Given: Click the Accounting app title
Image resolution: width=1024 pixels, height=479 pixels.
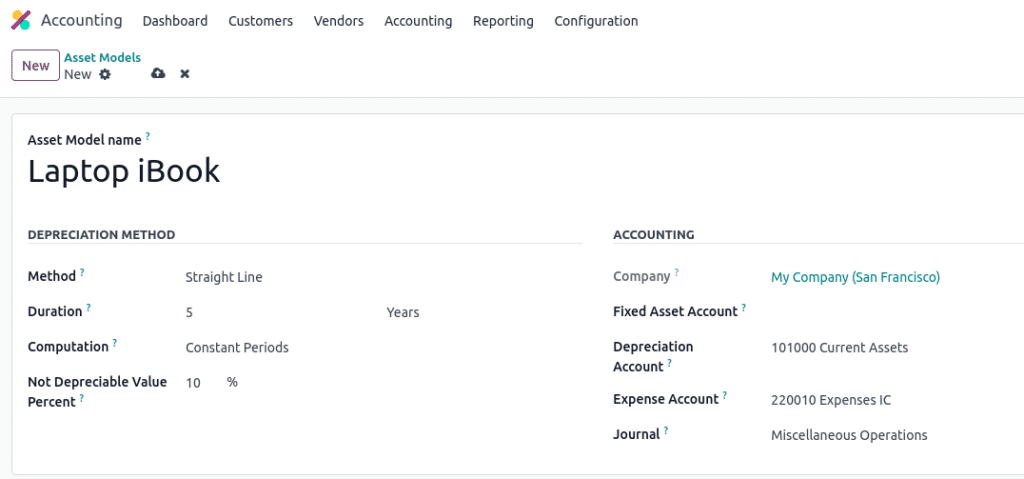Looking at the screenshot, I should (x=82, y=20).
